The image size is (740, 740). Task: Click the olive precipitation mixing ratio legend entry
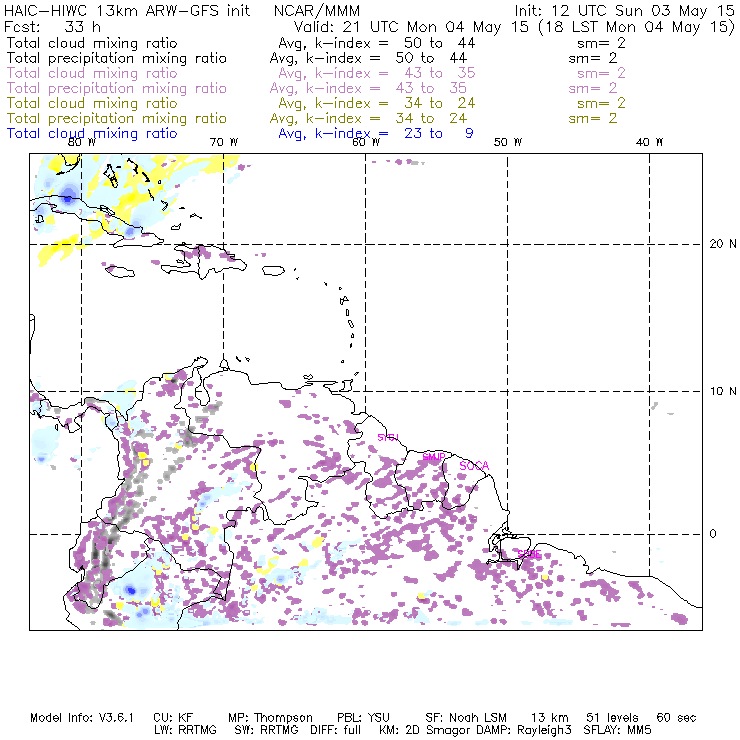116,118
